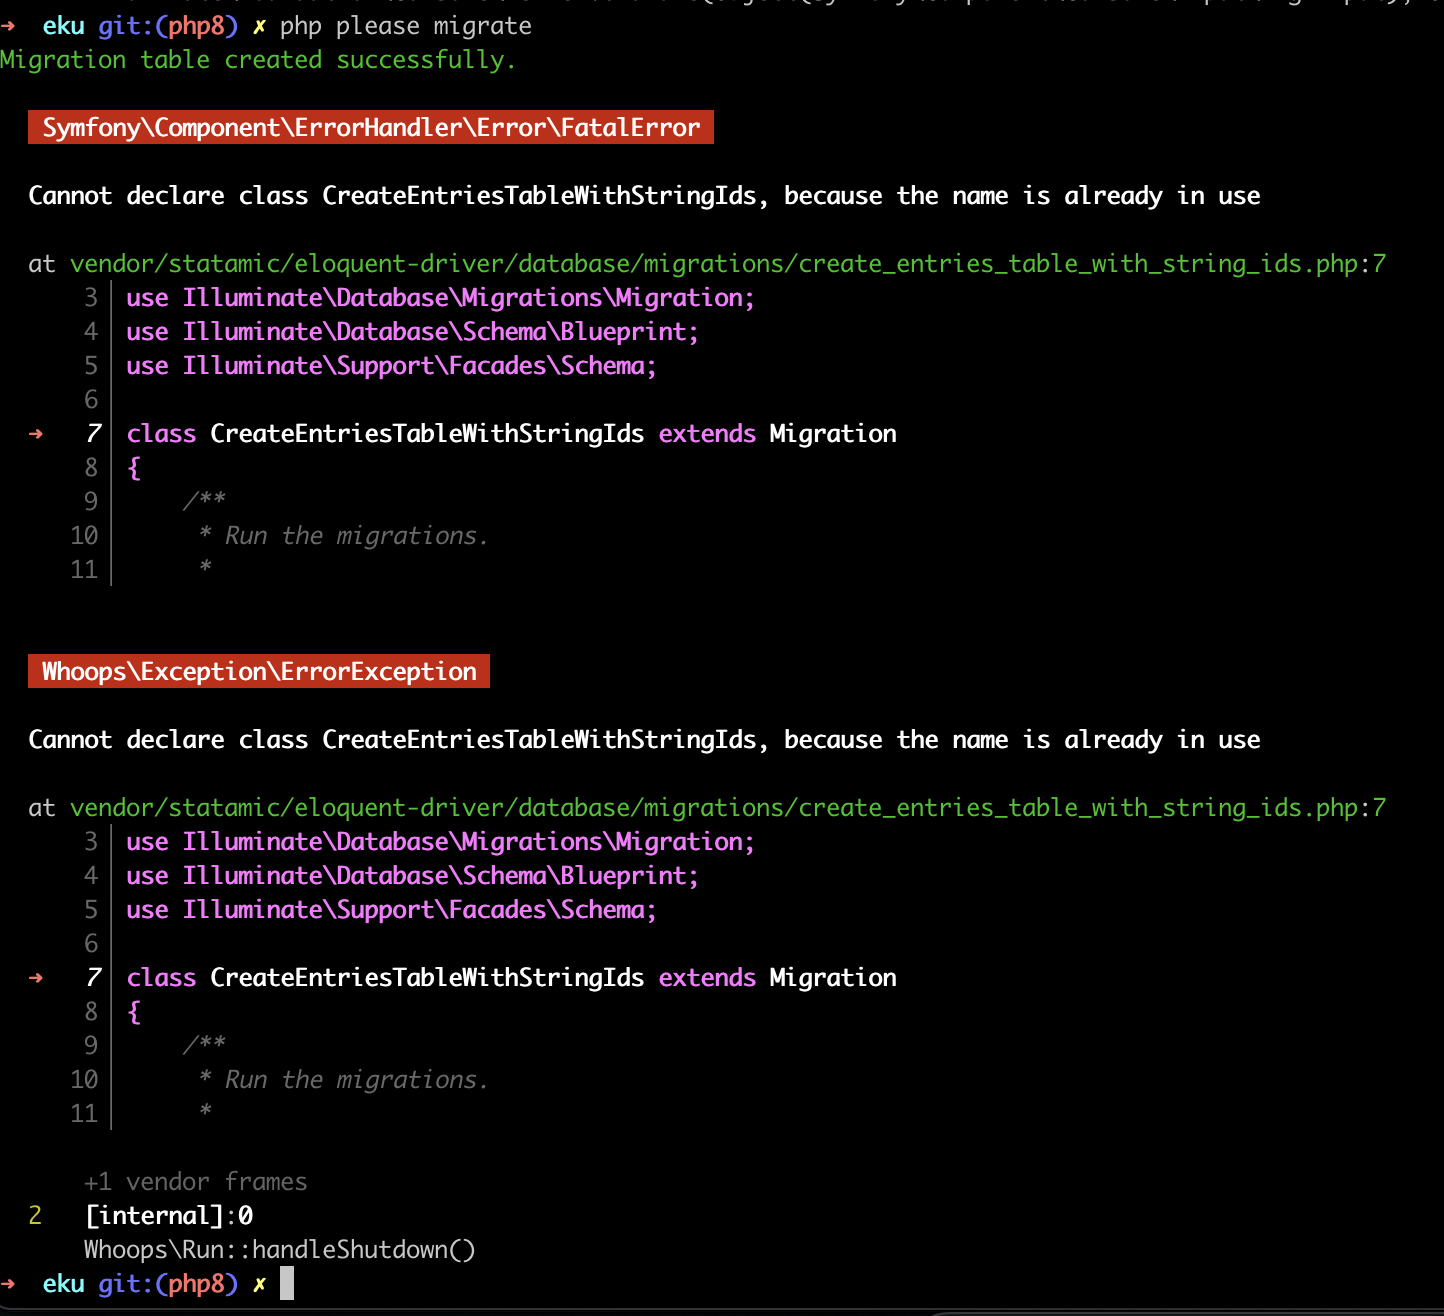The height and width of the screenshot is (1316, 1444).
Task: Click the '+1 vendor frames' text
Action: tap(196, 1182)
